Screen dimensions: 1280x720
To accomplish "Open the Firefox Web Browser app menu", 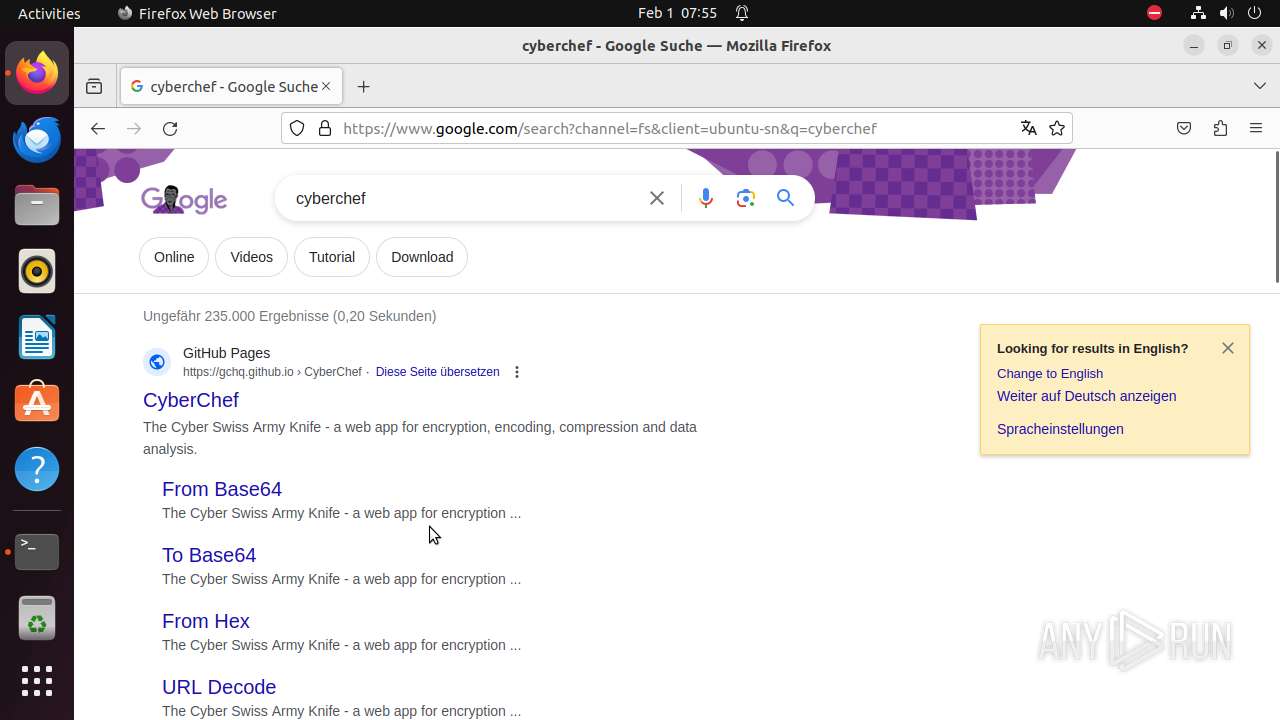I will 197,13.
